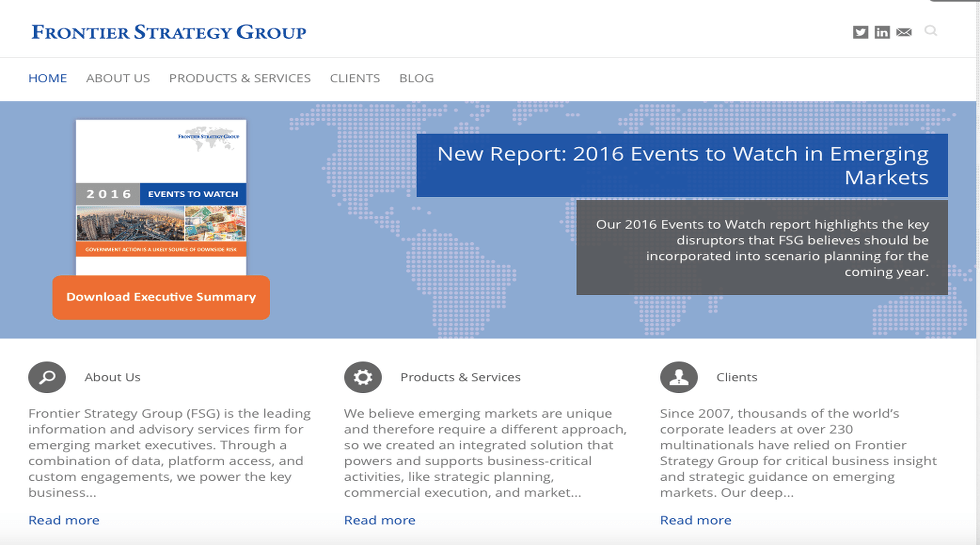Click the search magnifier icon in header
This screenshot has width=980, height=545.
point(931,31)
